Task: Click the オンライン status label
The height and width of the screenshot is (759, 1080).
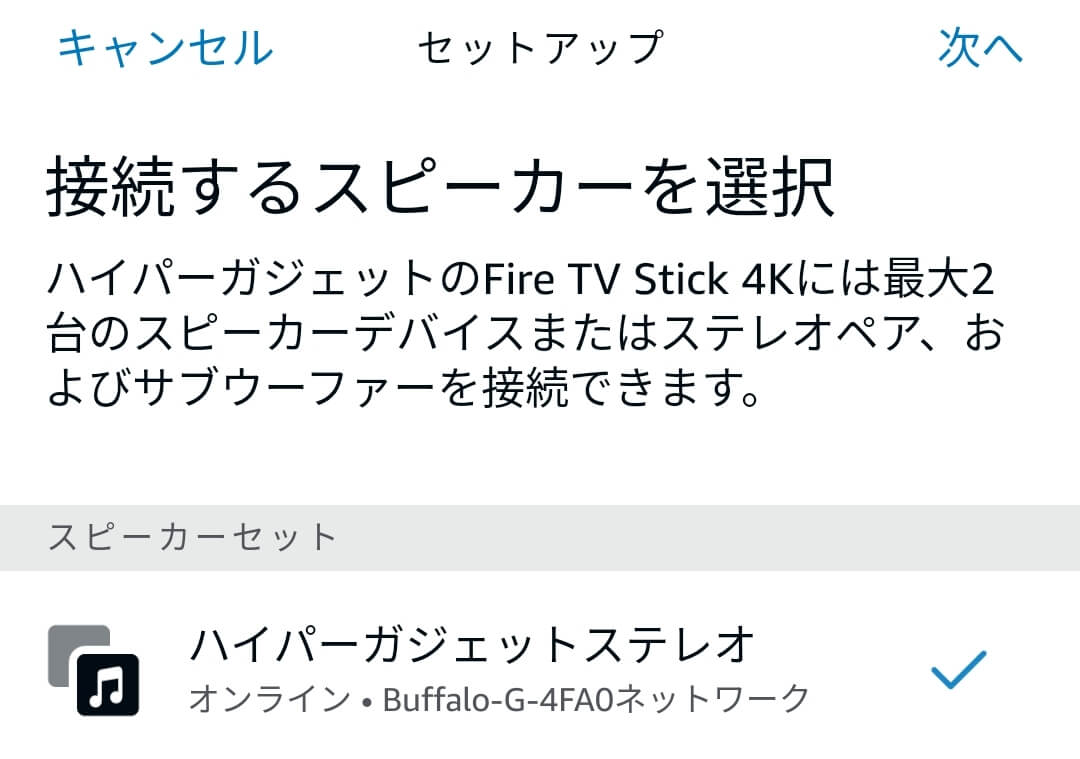Action: pyautogui.click(x=270, y=700)
